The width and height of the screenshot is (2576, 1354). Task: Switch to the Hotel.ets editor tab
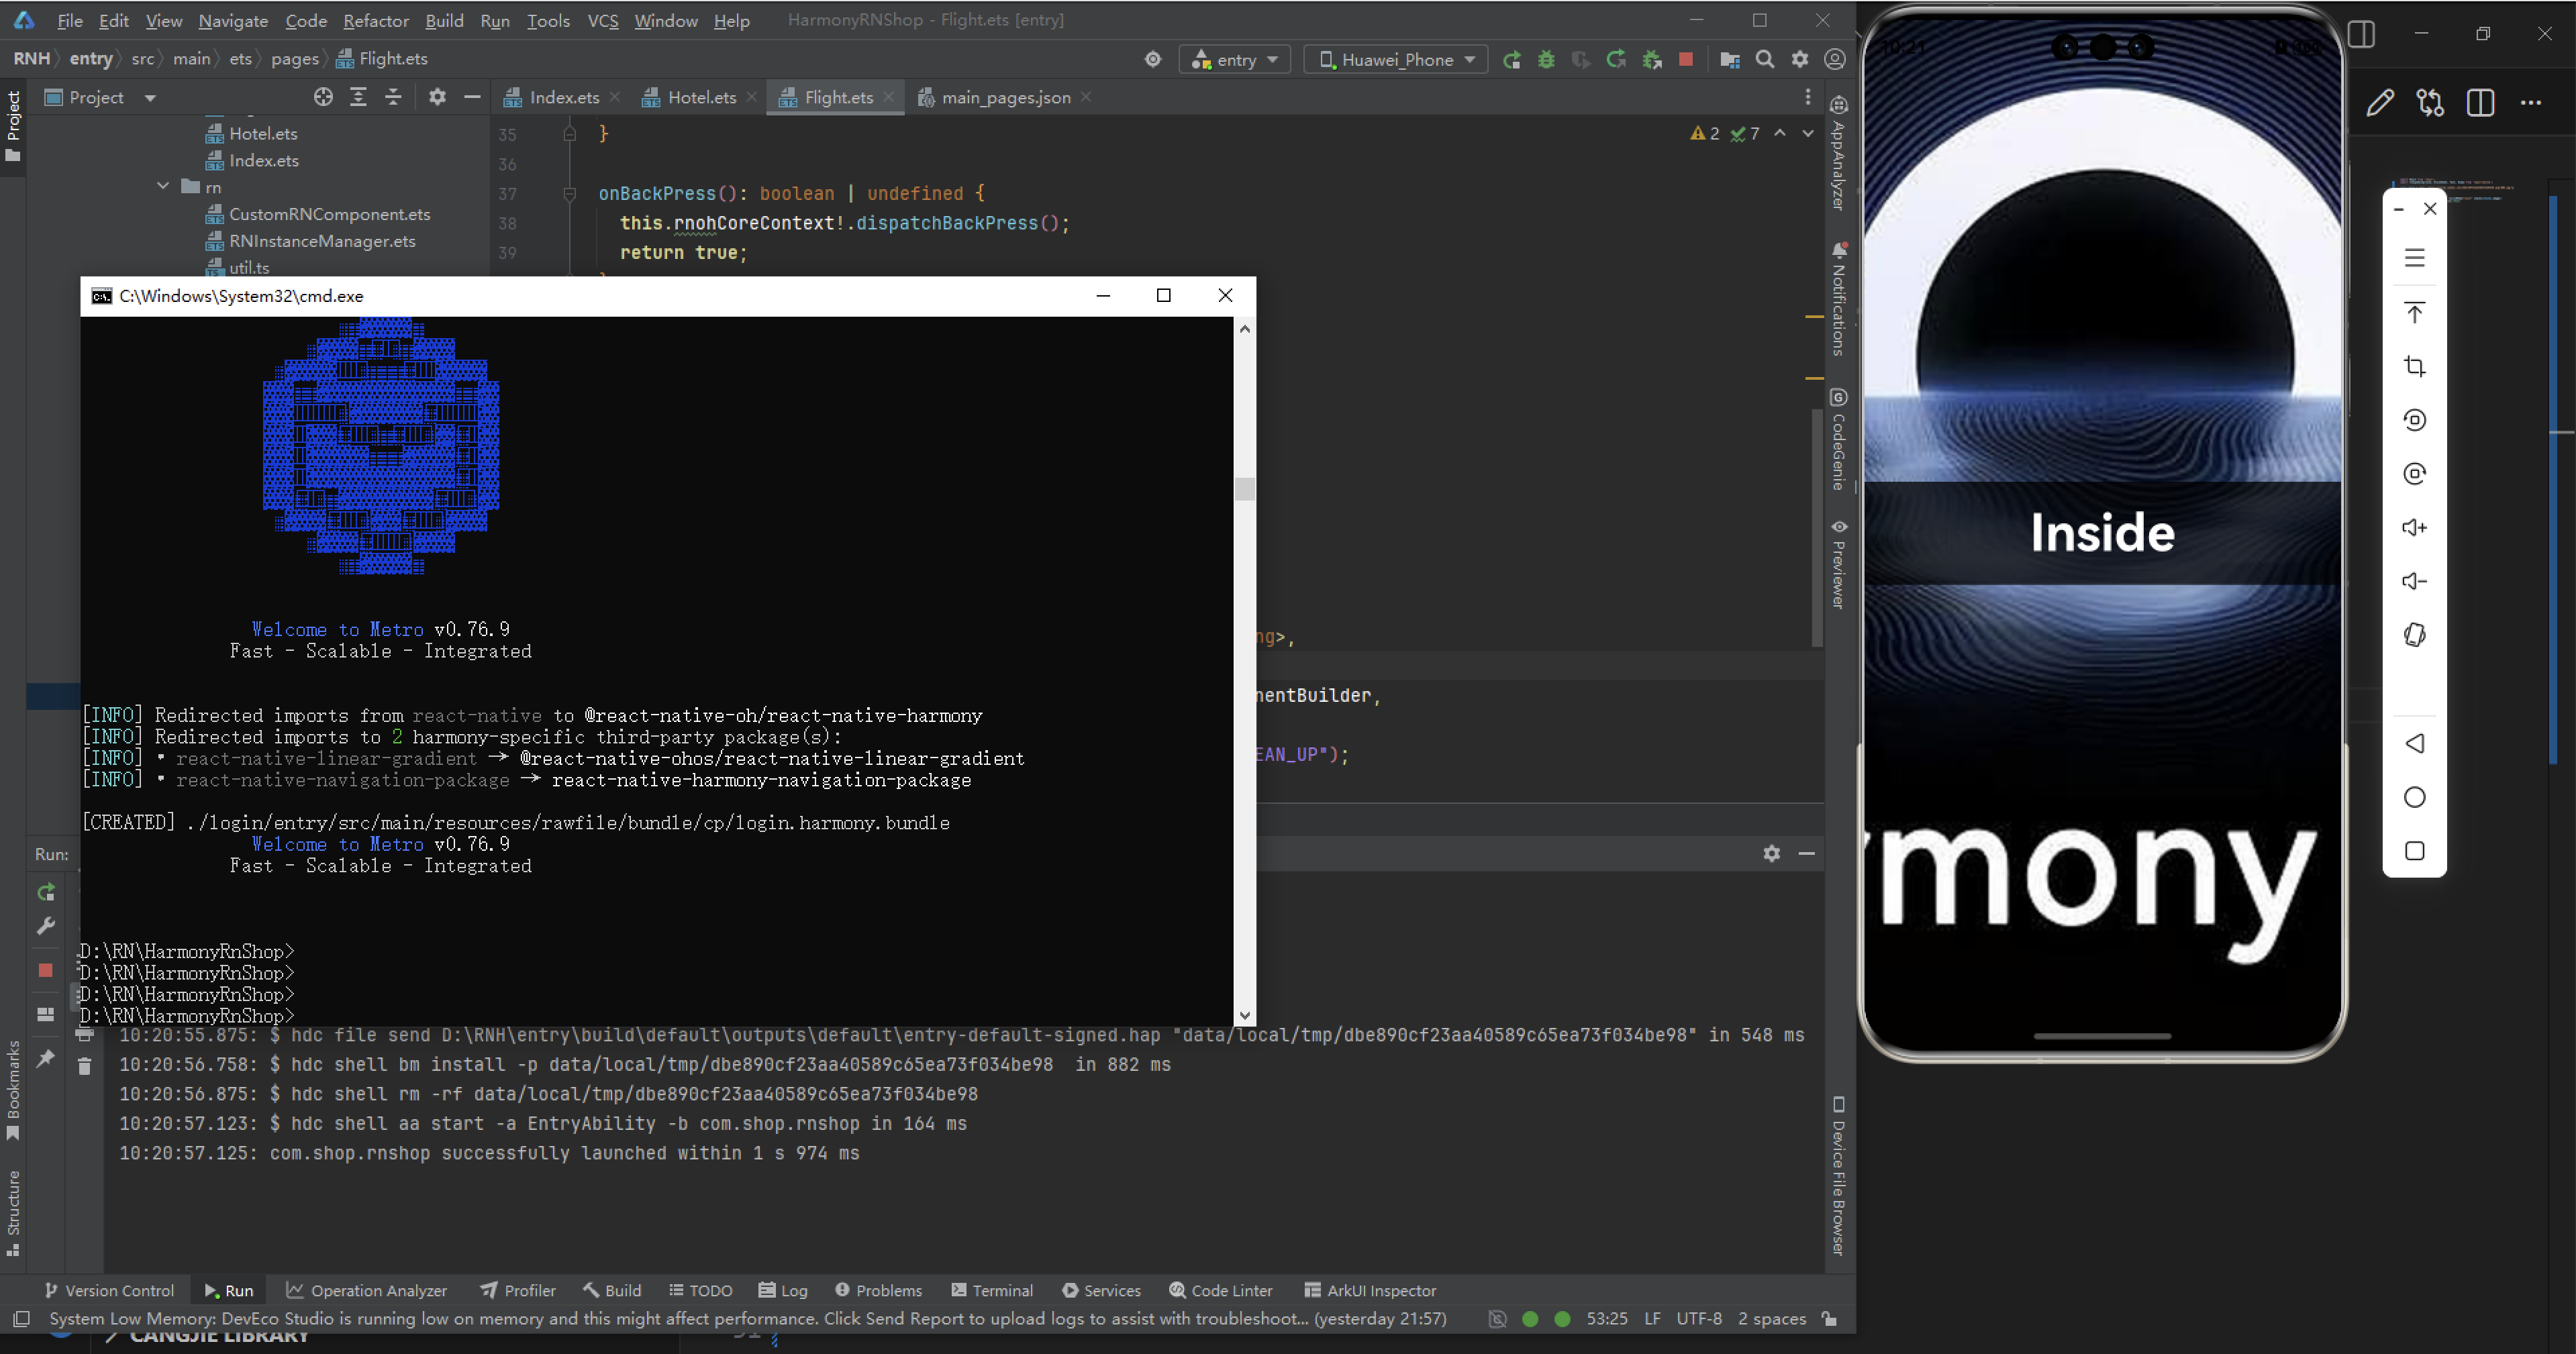(x=700, y=97)
